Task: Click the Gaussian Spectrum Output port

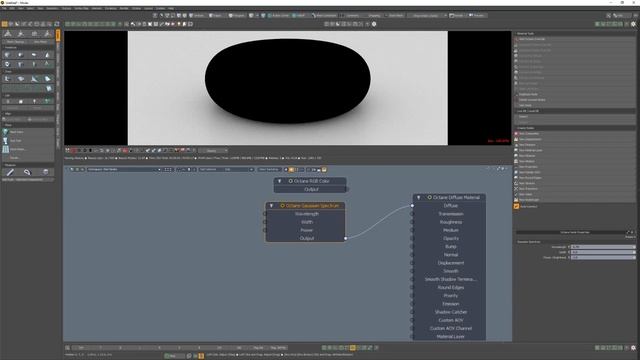Action: [345, 238]
